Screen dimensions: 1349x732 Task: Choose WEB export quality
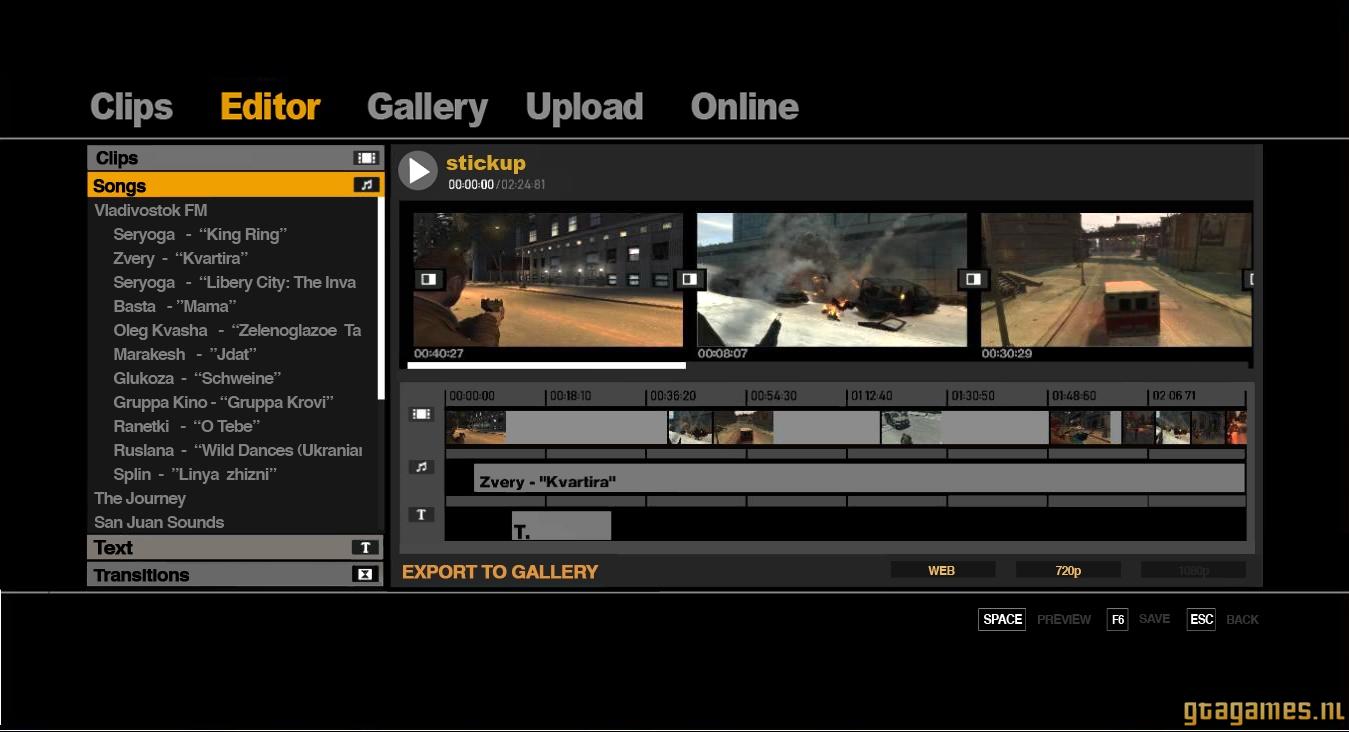click(942, 570)
